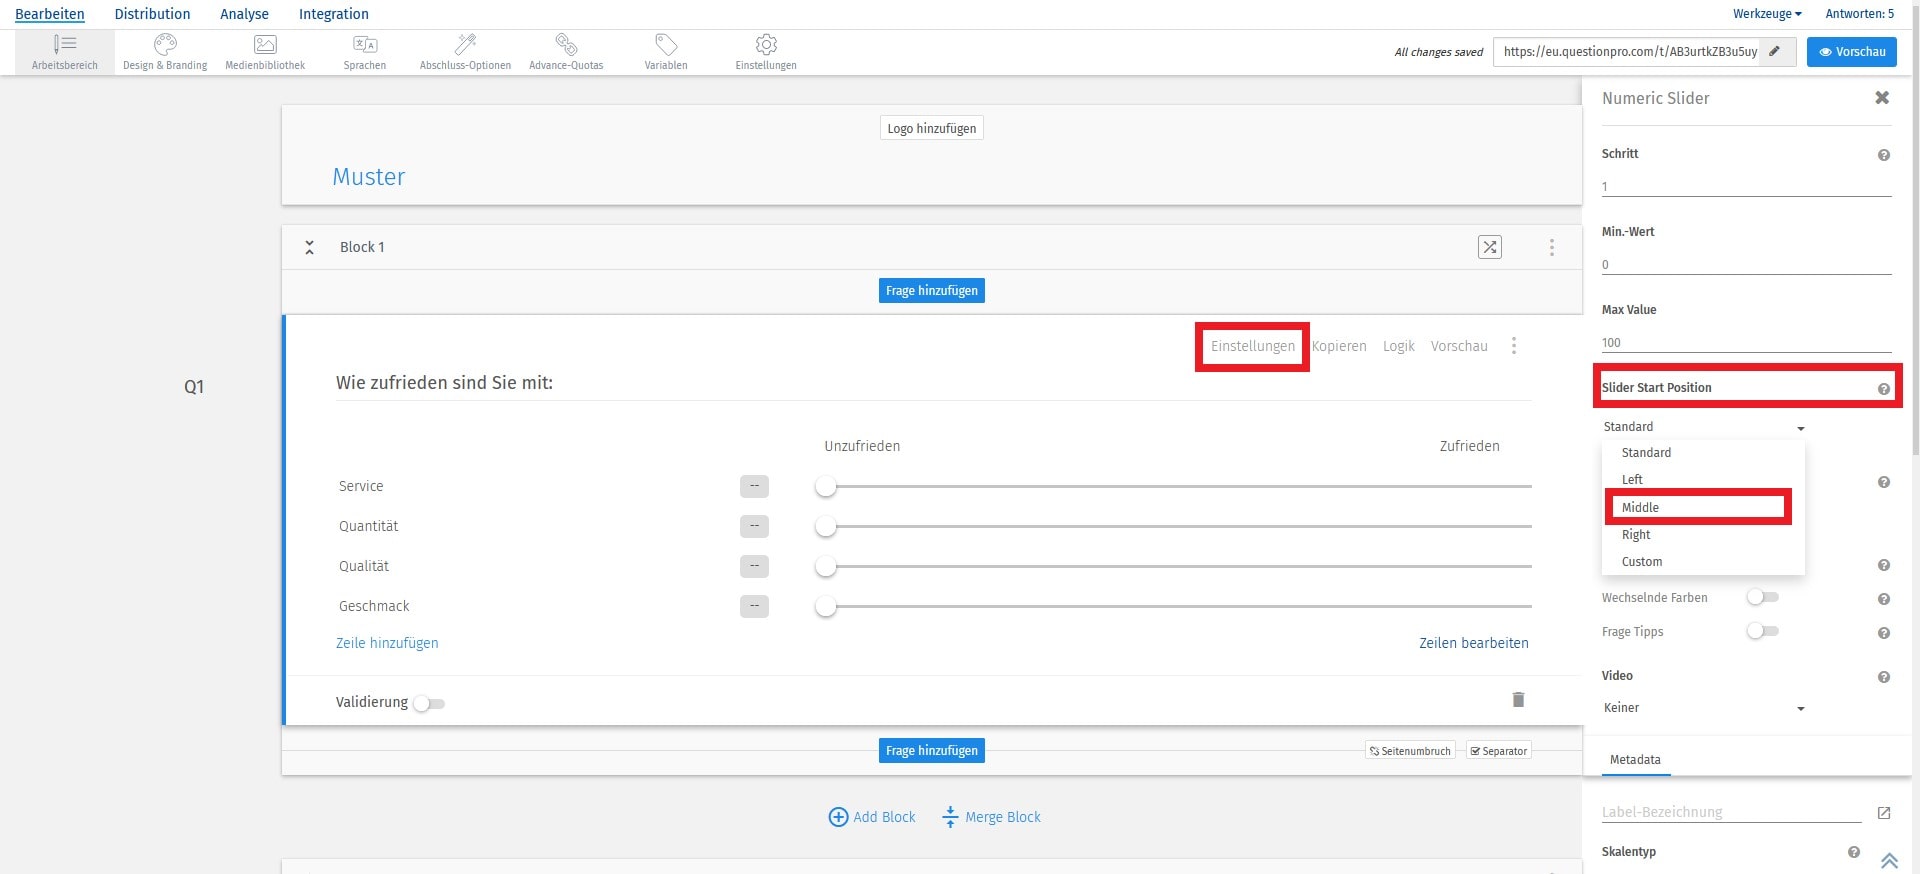Viewport: 1920px width, 874px height.
Task: Open Design & Branding palette icon
Action: 165,44
